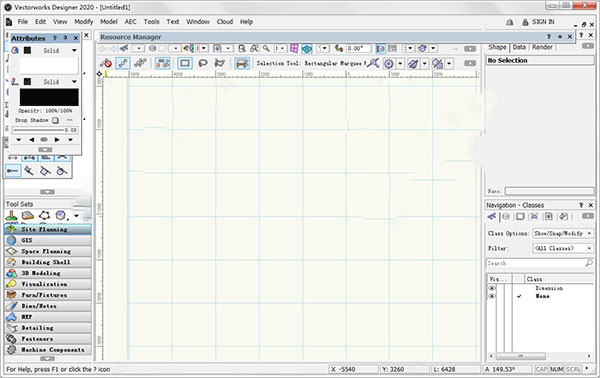Select the Lasso Marquee mode icon
The height and width of the screenshot is (378, 600).
point(203,63)
